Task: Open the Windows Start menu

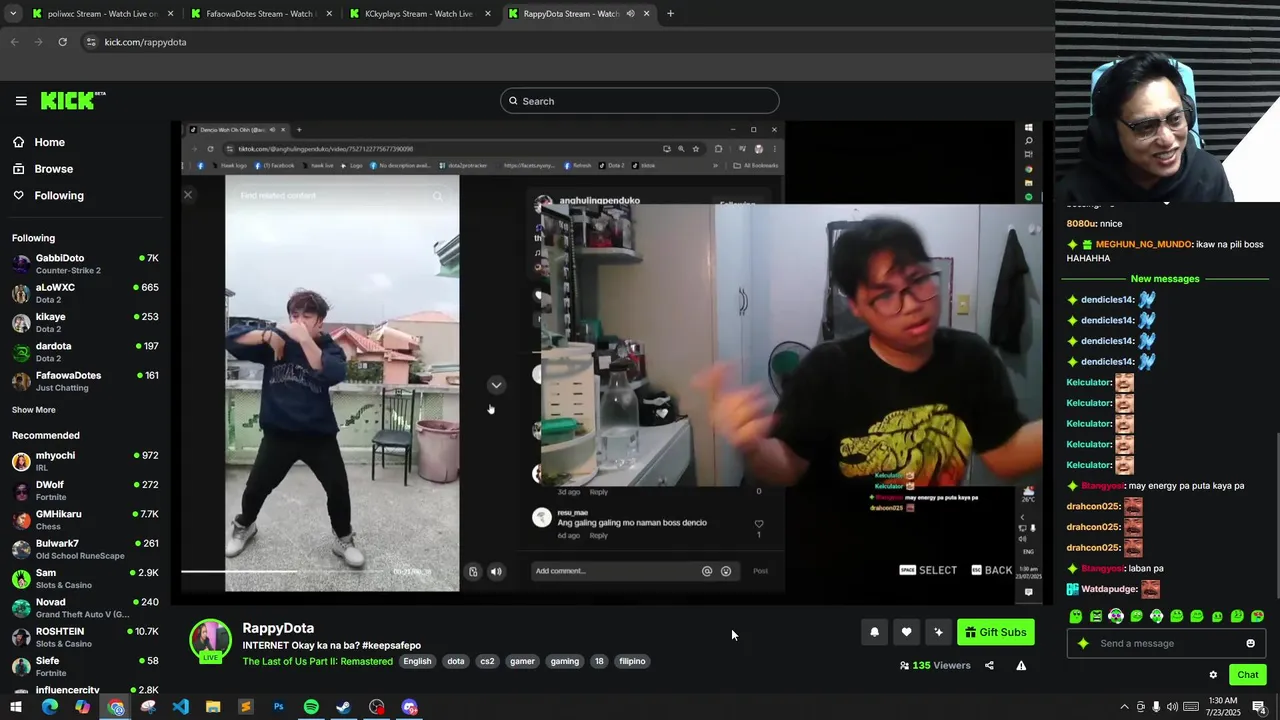Action: click(16, 707)
